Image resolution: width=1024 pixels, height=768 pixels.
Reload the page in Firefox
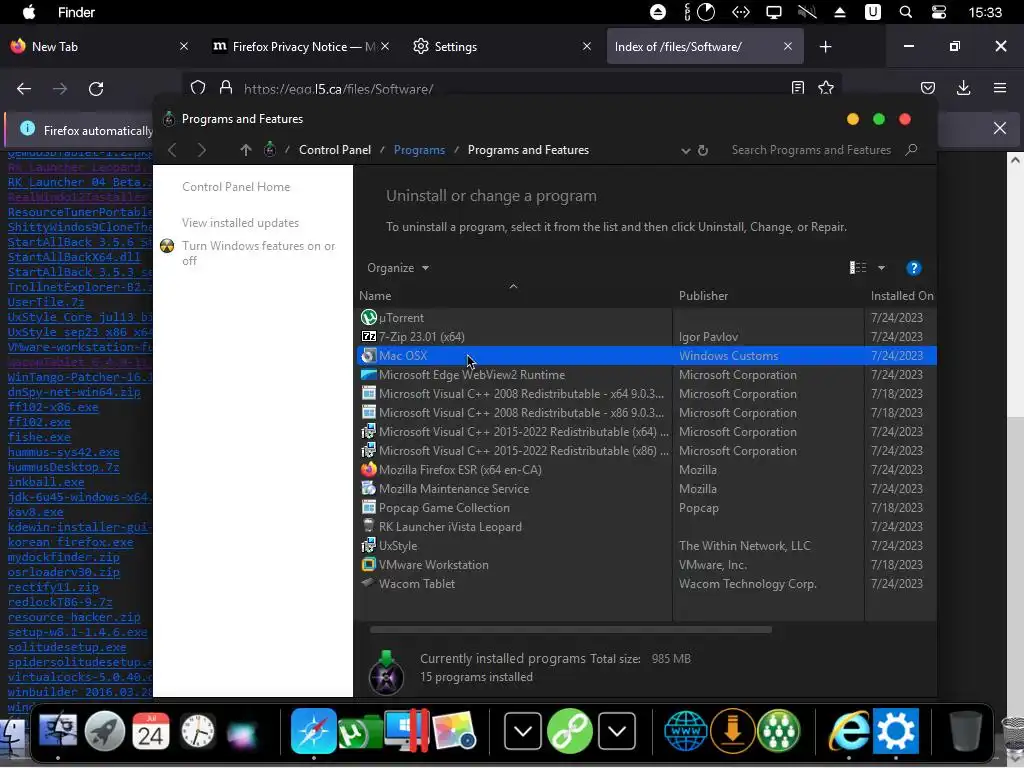(96, 89)
